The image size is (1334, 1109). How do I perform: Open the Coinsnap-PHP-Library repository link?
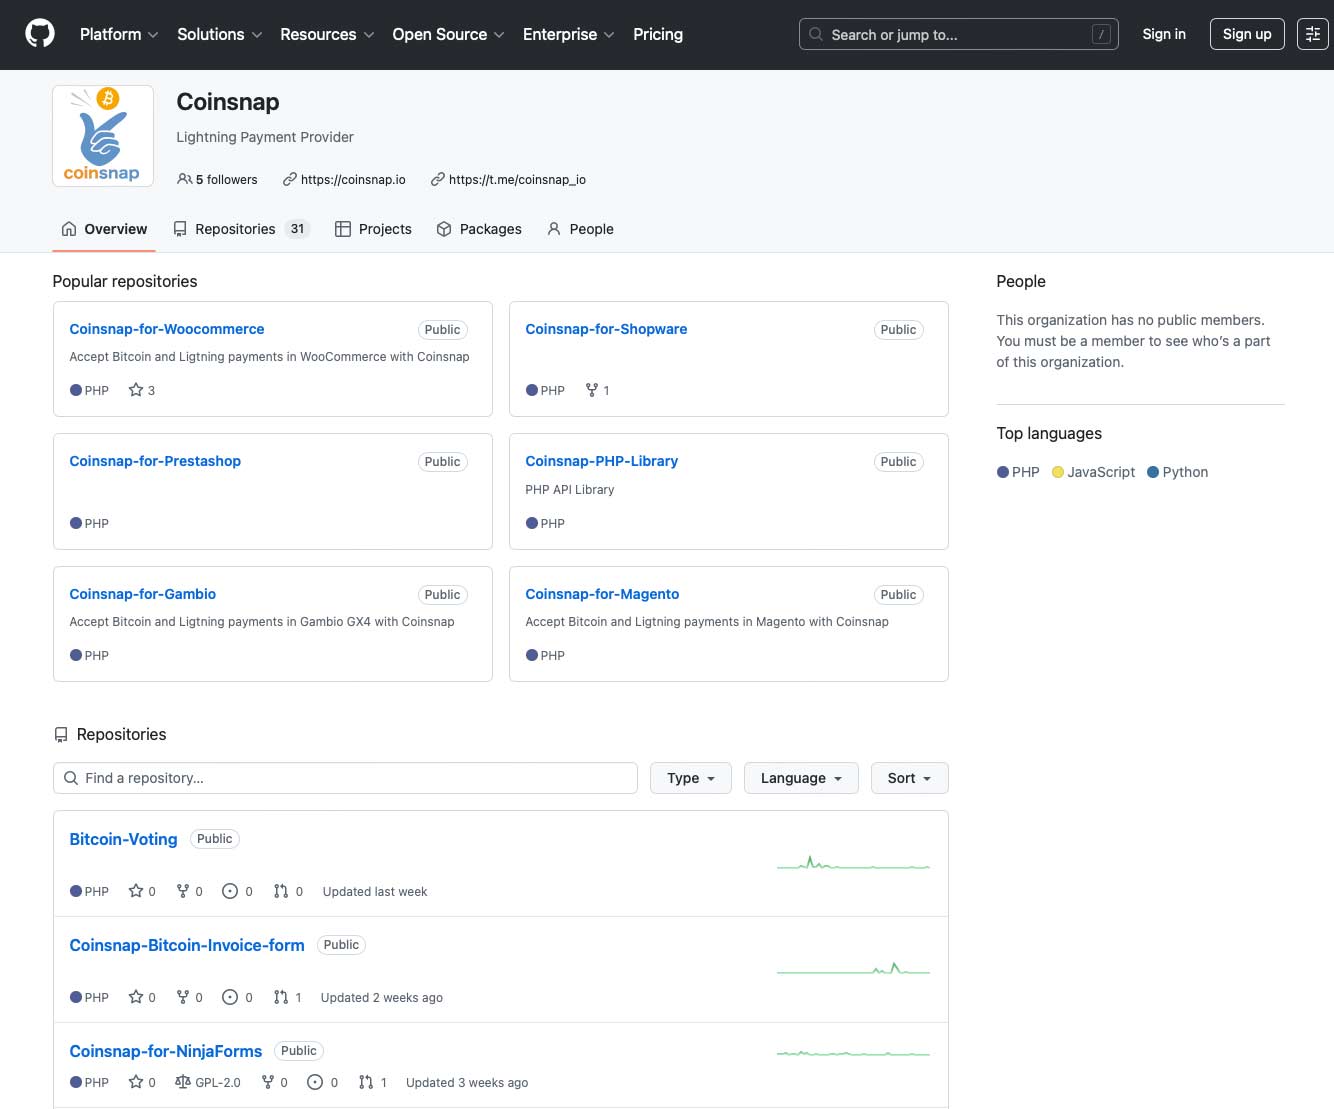(x=601, y=461)
